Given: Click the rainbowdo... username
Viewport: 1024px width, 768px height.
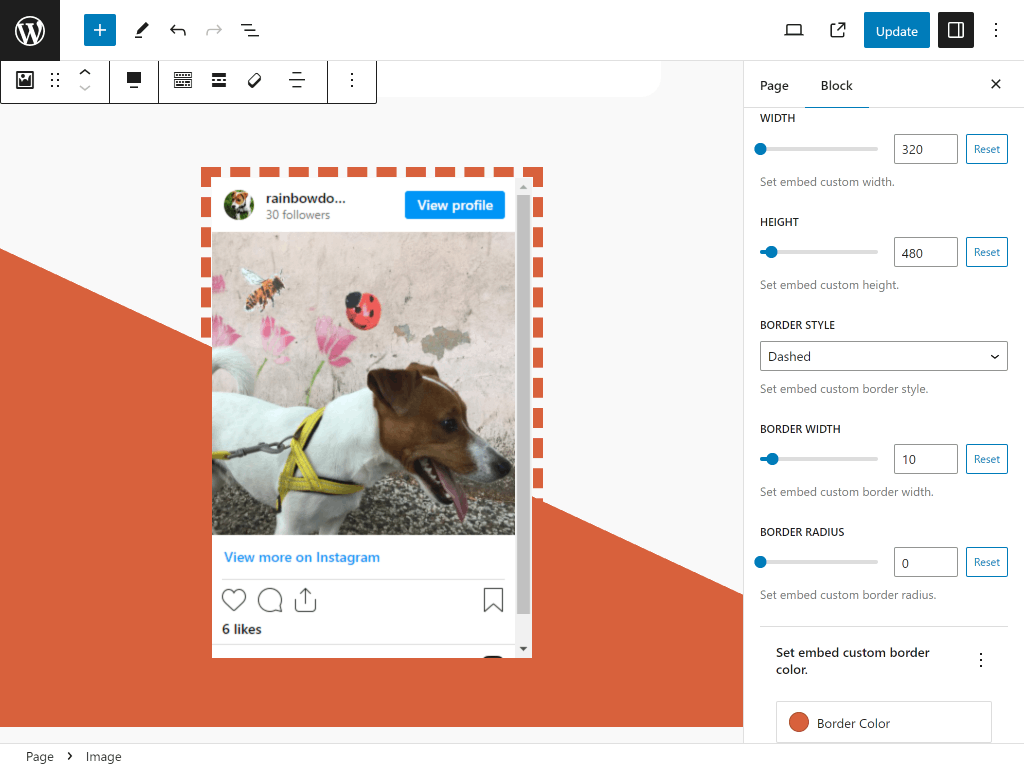Looking at the screenshot, I should click(305, 198).
